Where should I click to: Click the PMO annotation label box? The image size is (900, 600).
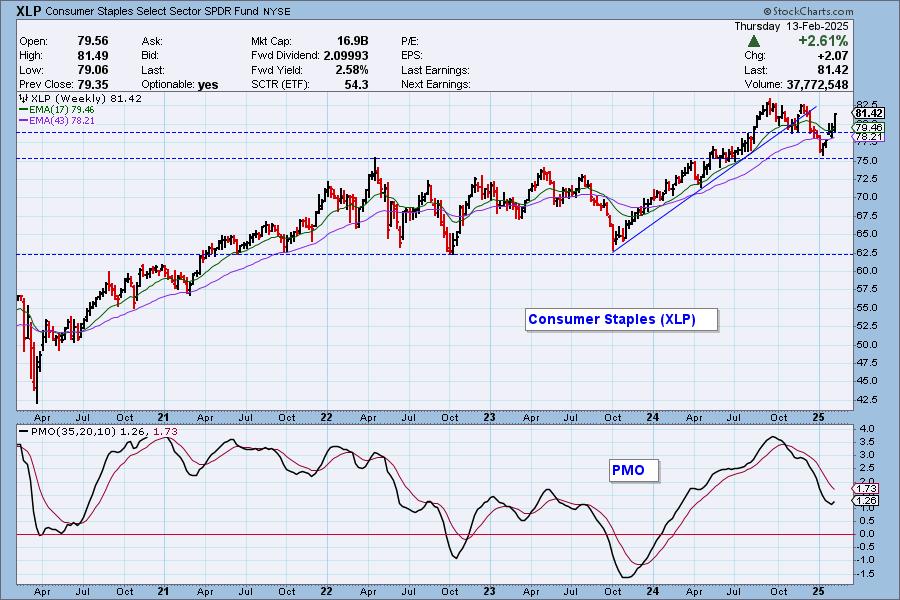coord(634,470)
